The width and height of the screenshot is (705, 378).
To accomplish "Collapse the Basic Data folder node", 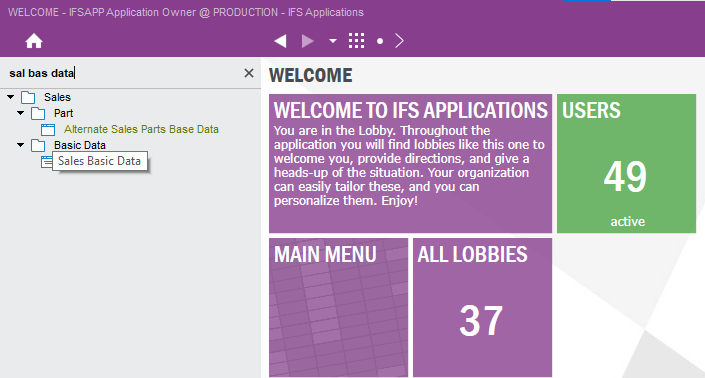I will click(x=21, y=145).
